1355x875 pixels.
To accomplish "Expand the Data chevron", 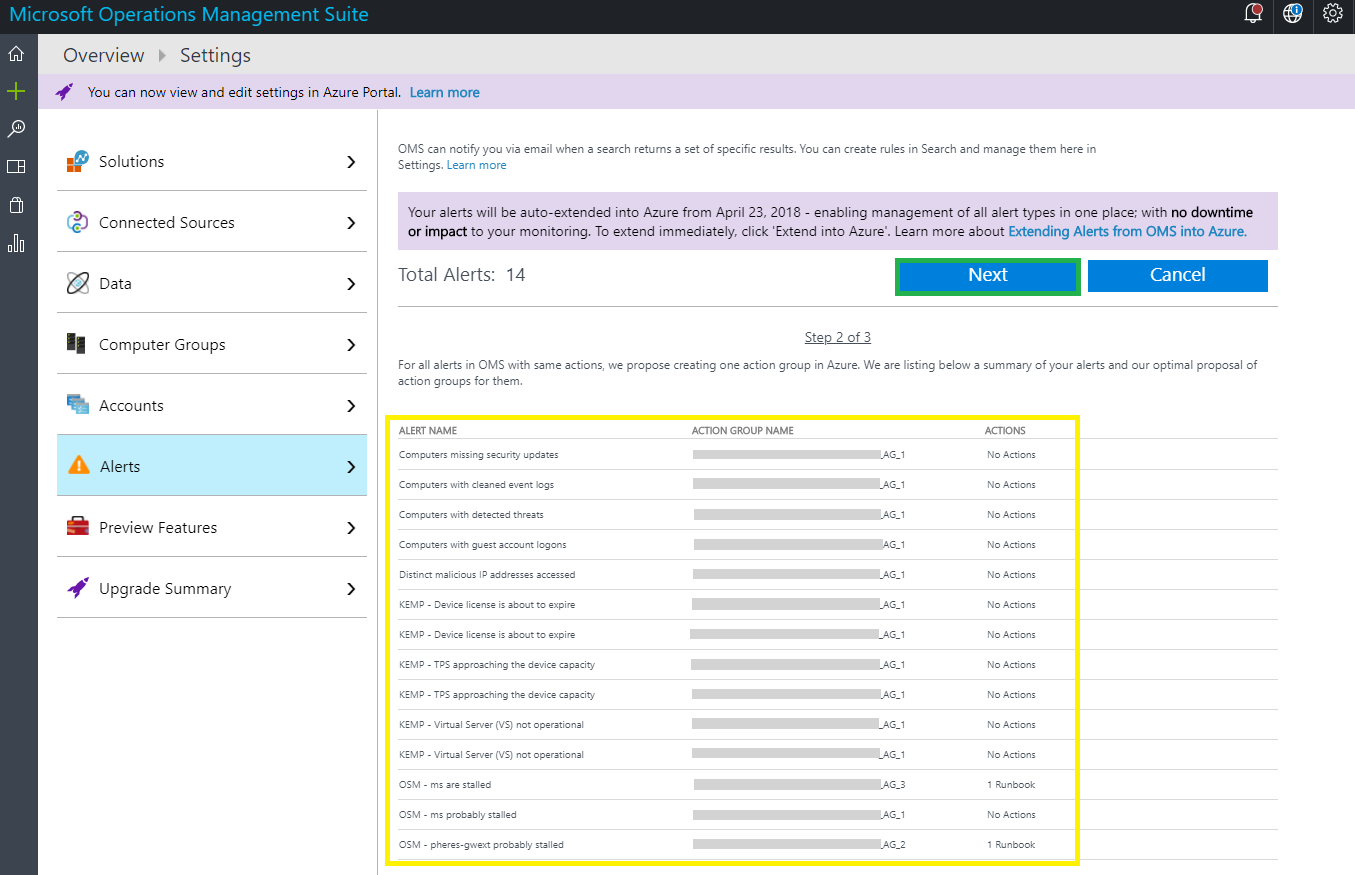I will coord(351,283).
